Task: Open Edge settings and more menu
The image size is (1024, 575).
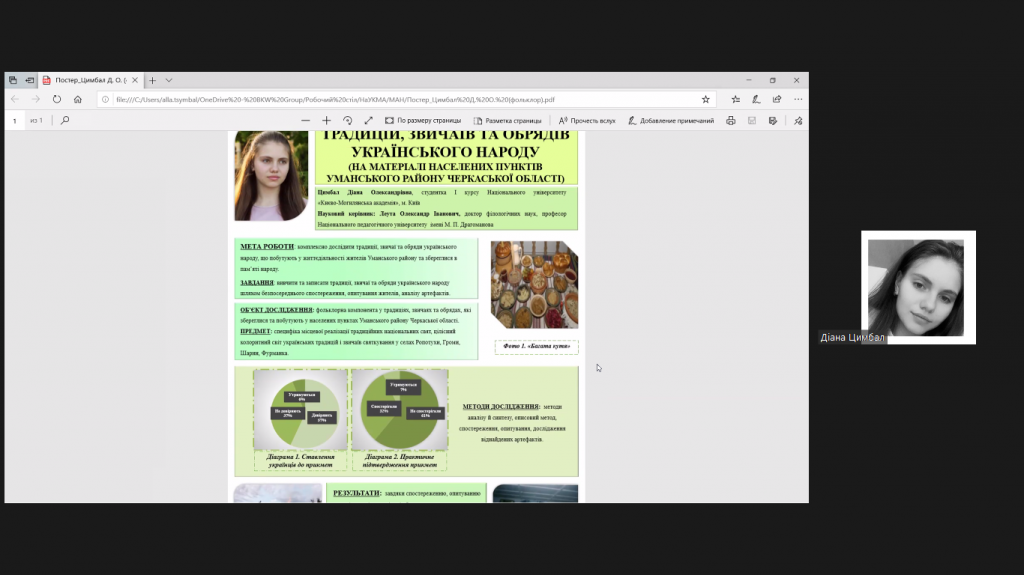Action: (x=798, y=99)
